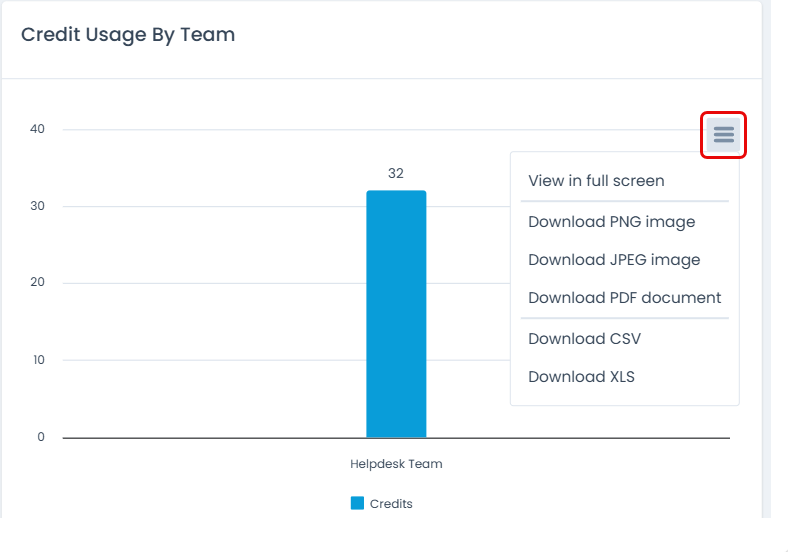Choose Download PNG image option

click(611, 222)
